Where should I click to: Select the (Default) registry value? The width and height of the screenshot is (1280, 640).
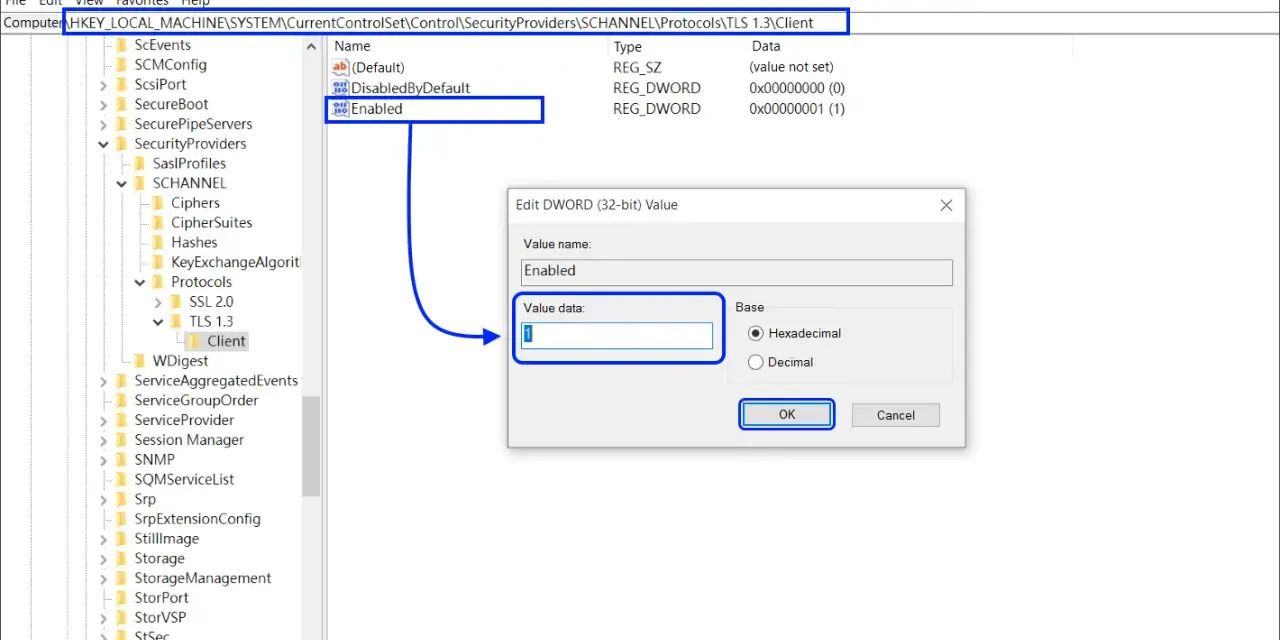378,67
